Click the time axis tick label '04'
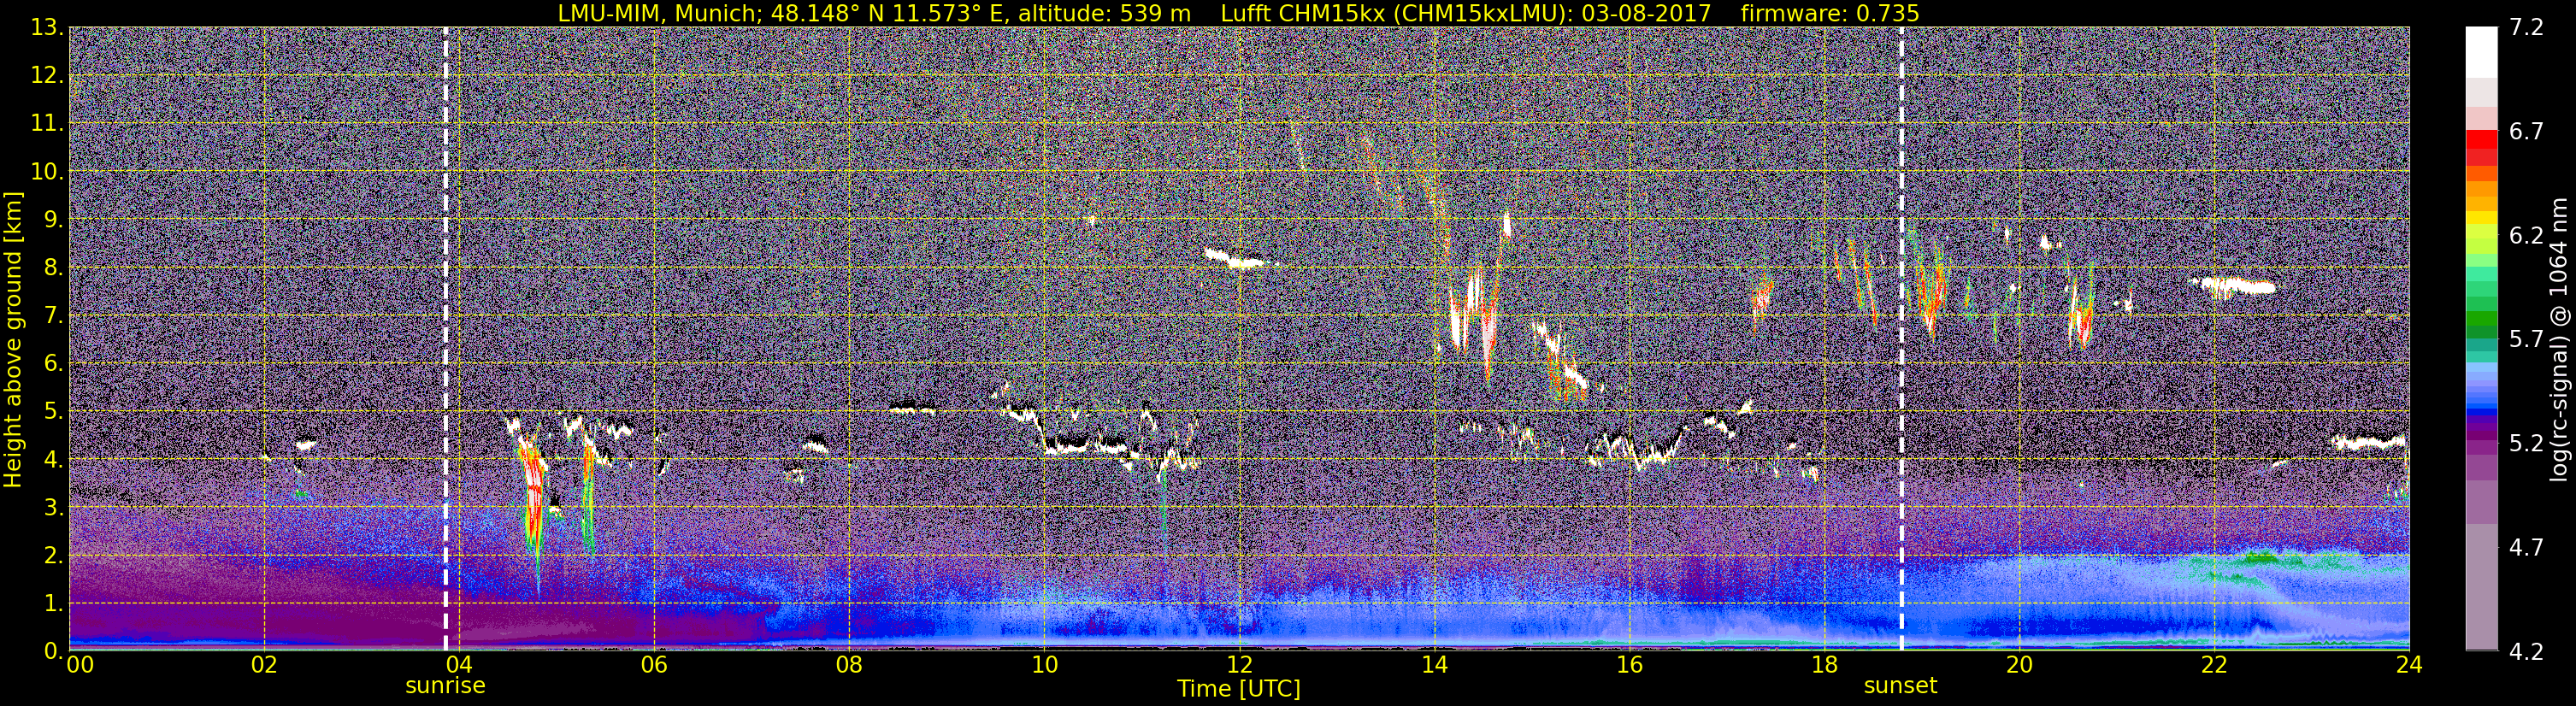This screenshot has width=2576, height=706. coord(459,665)
